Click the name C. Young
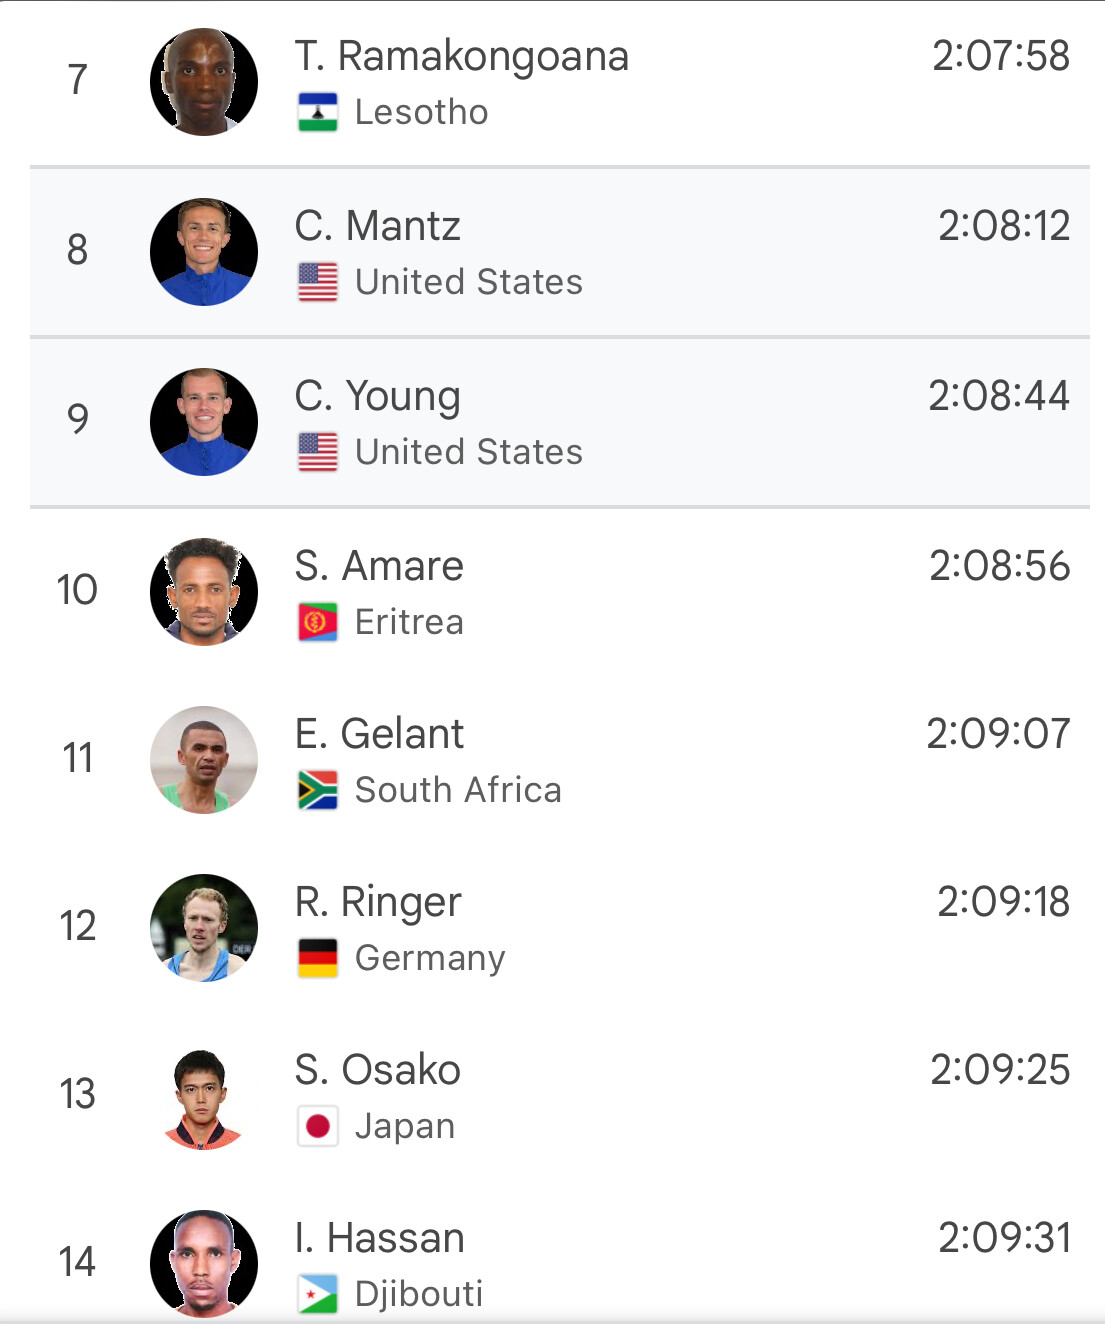 377,396
